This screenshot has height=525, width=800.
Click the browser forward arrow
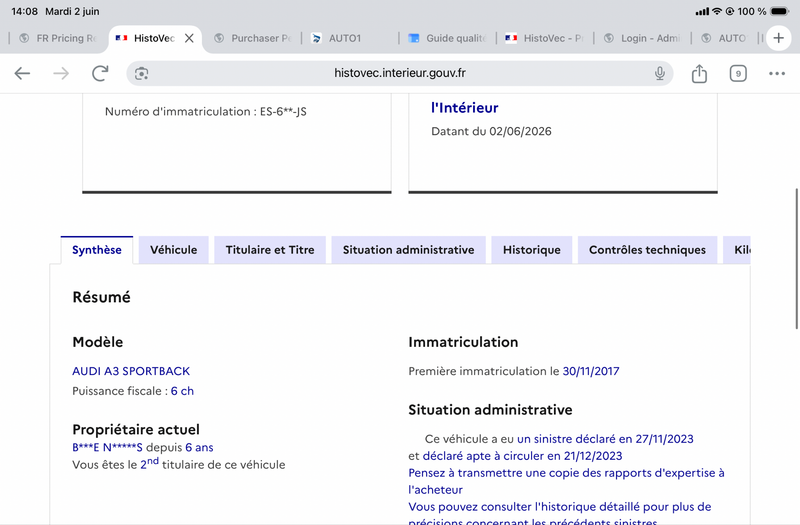pos(61,73)
